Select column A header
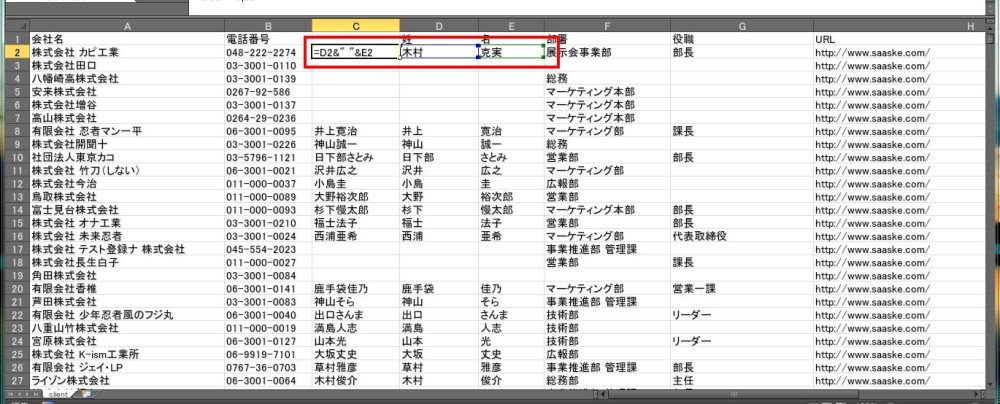The height and width of the screenshot is (404, 1000). (x=126, y=24)
